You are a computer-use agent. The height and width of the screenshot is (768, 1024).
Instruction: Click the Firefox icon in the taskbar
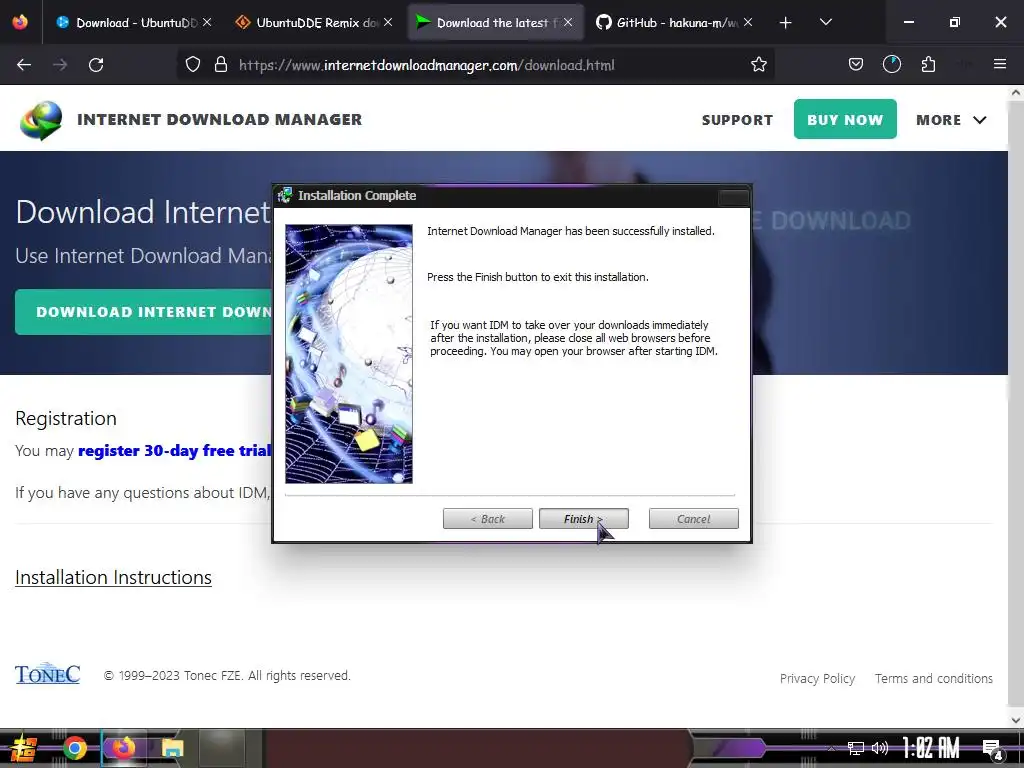point(123,748)
